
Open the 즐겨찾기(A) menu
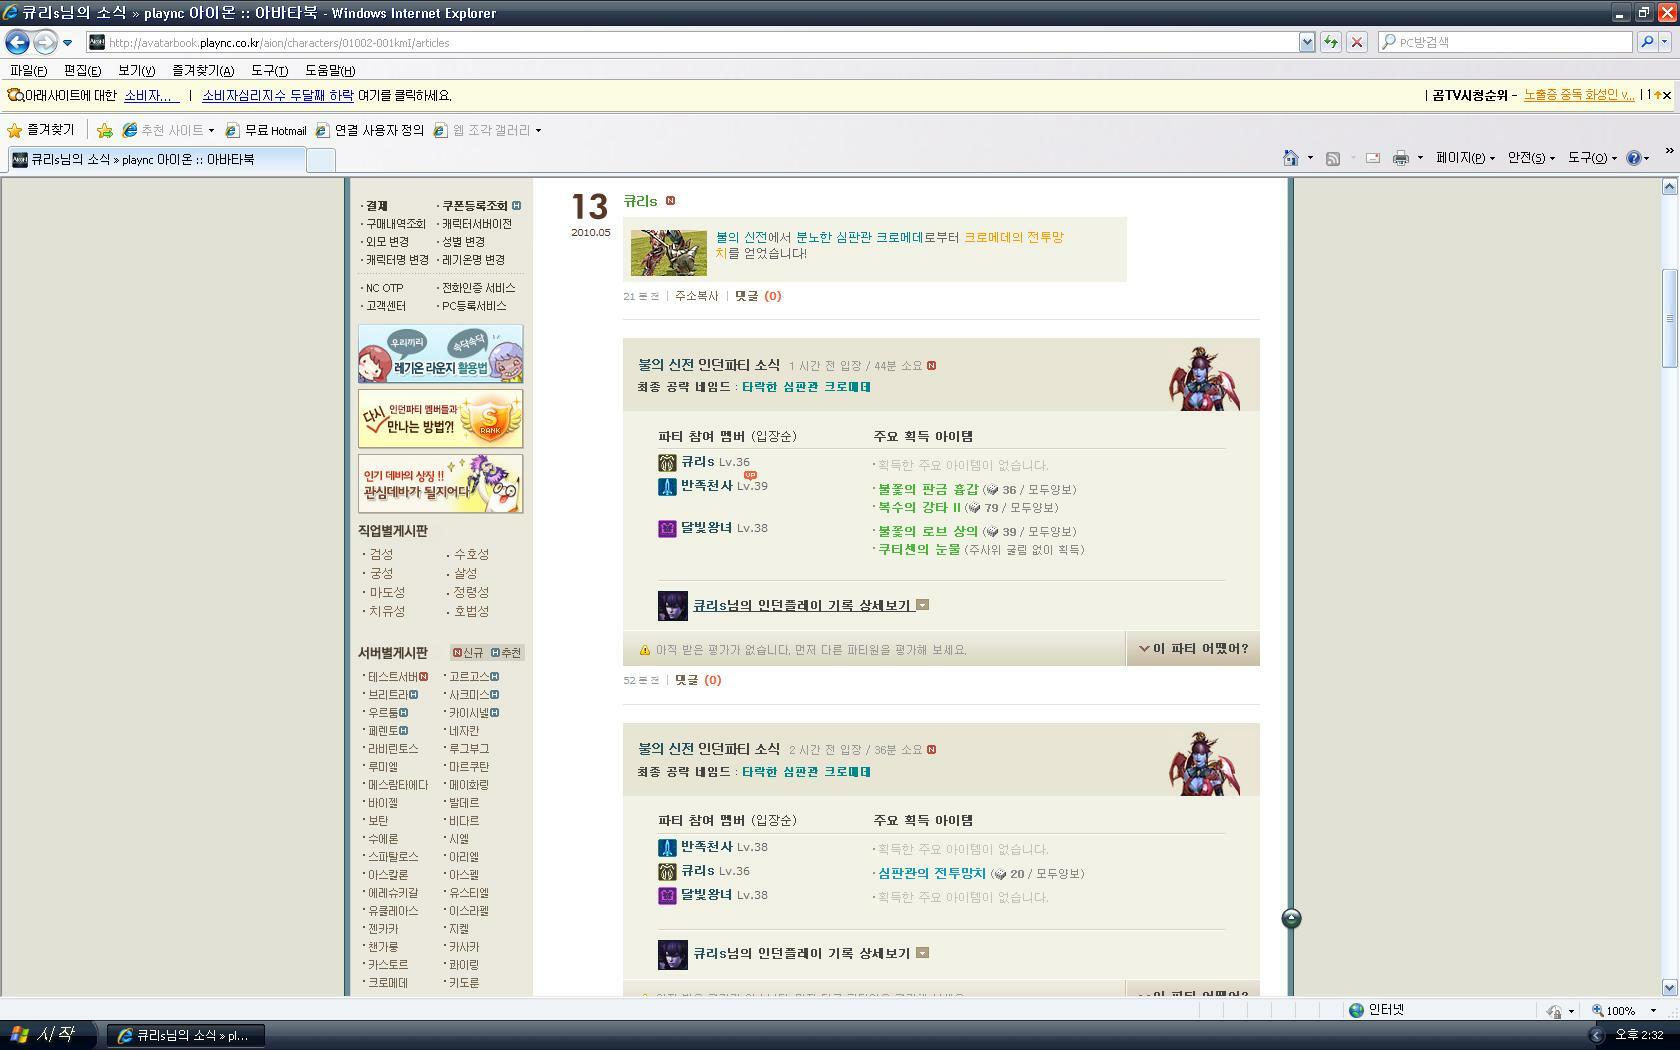pos(202,70)
